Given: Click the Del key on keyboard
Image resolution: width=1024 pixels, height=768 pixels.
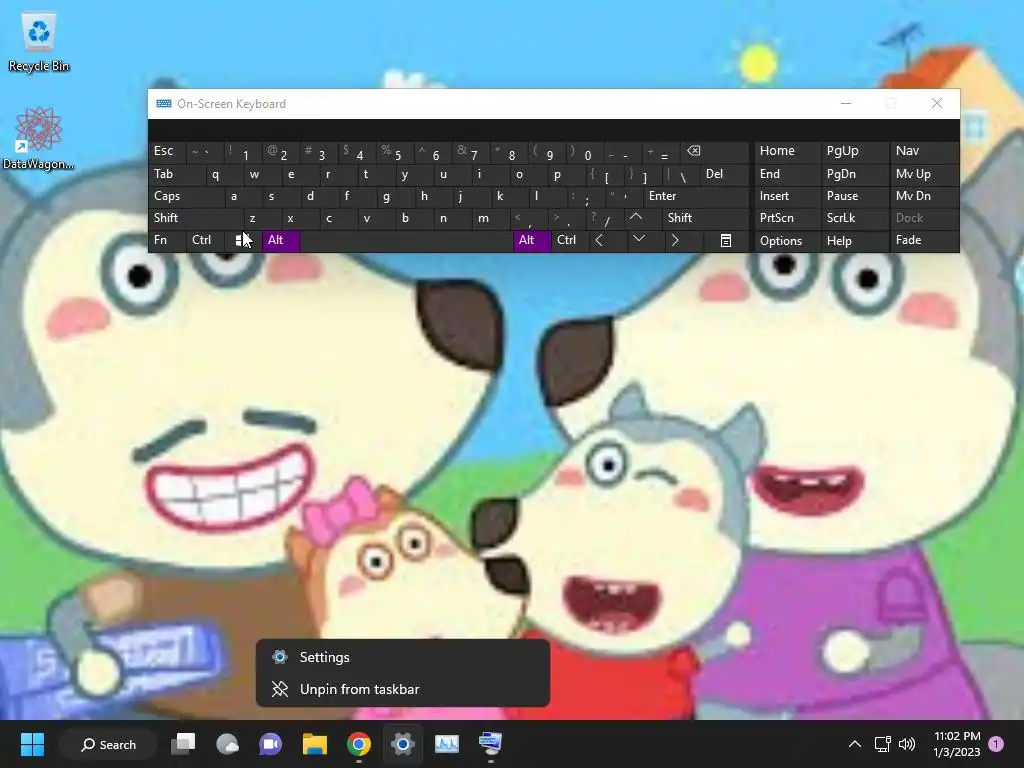Looking at the screenshot, I should [724, 174].
